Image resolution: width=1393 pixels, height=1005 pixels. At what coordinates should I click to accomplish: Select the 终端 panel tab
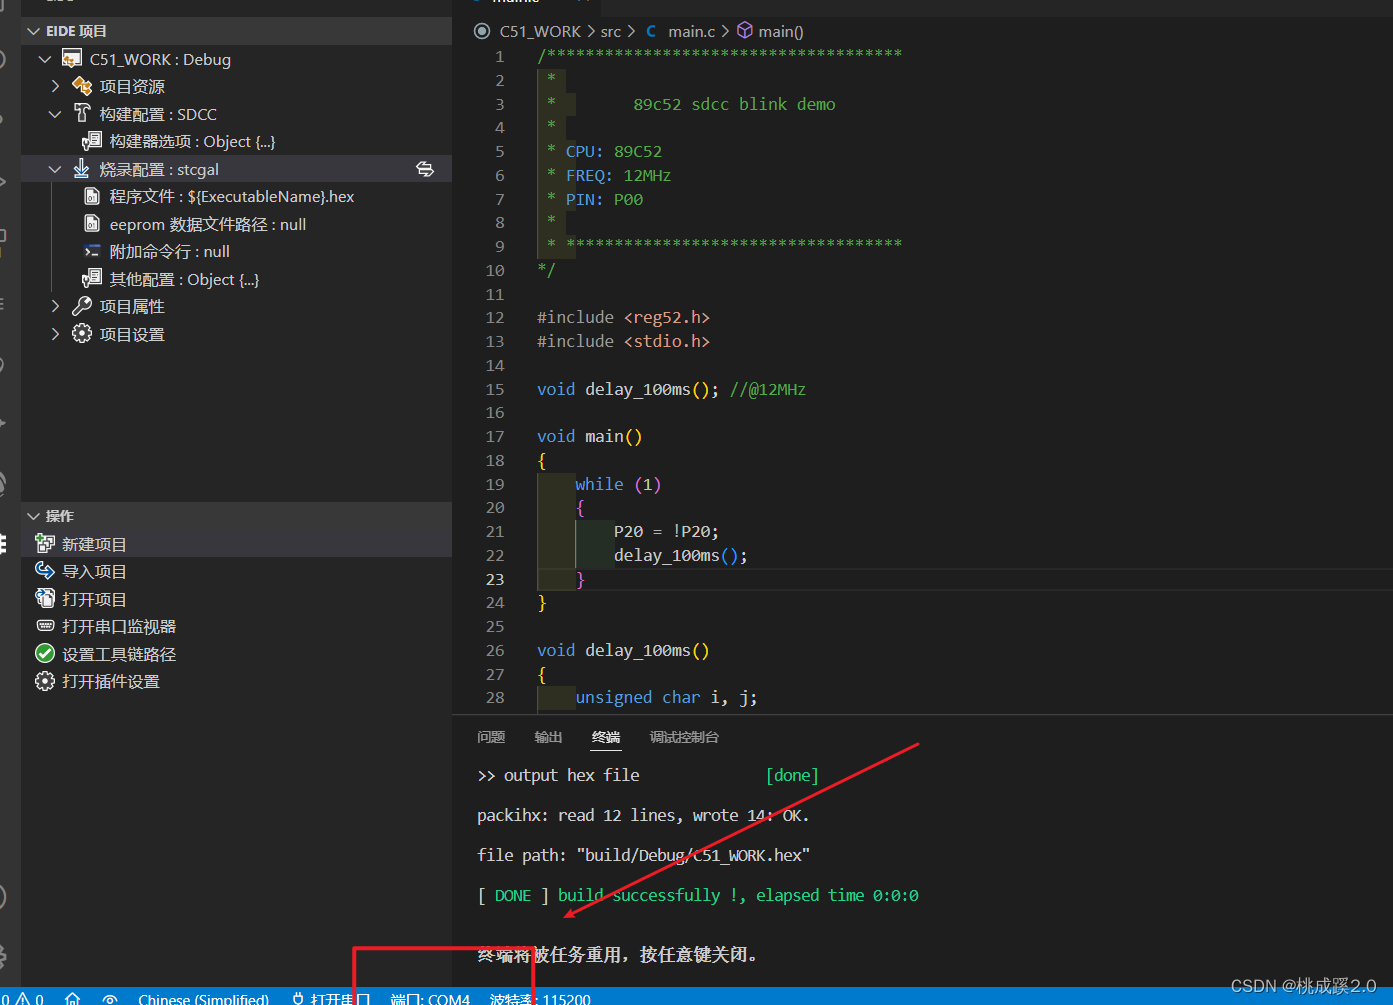coord(606,737)
